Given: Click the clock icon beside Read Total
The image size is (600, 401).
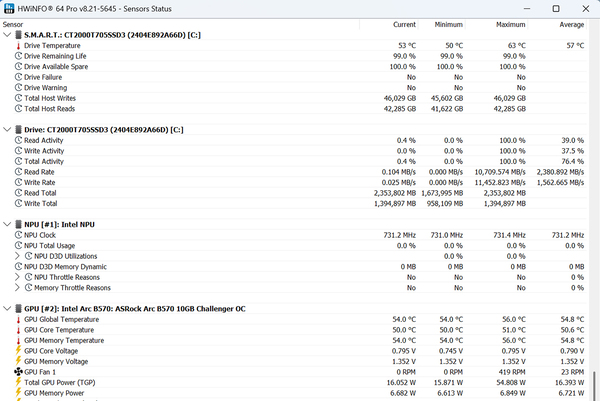Looking at the screenshot, I should point(18,193).
